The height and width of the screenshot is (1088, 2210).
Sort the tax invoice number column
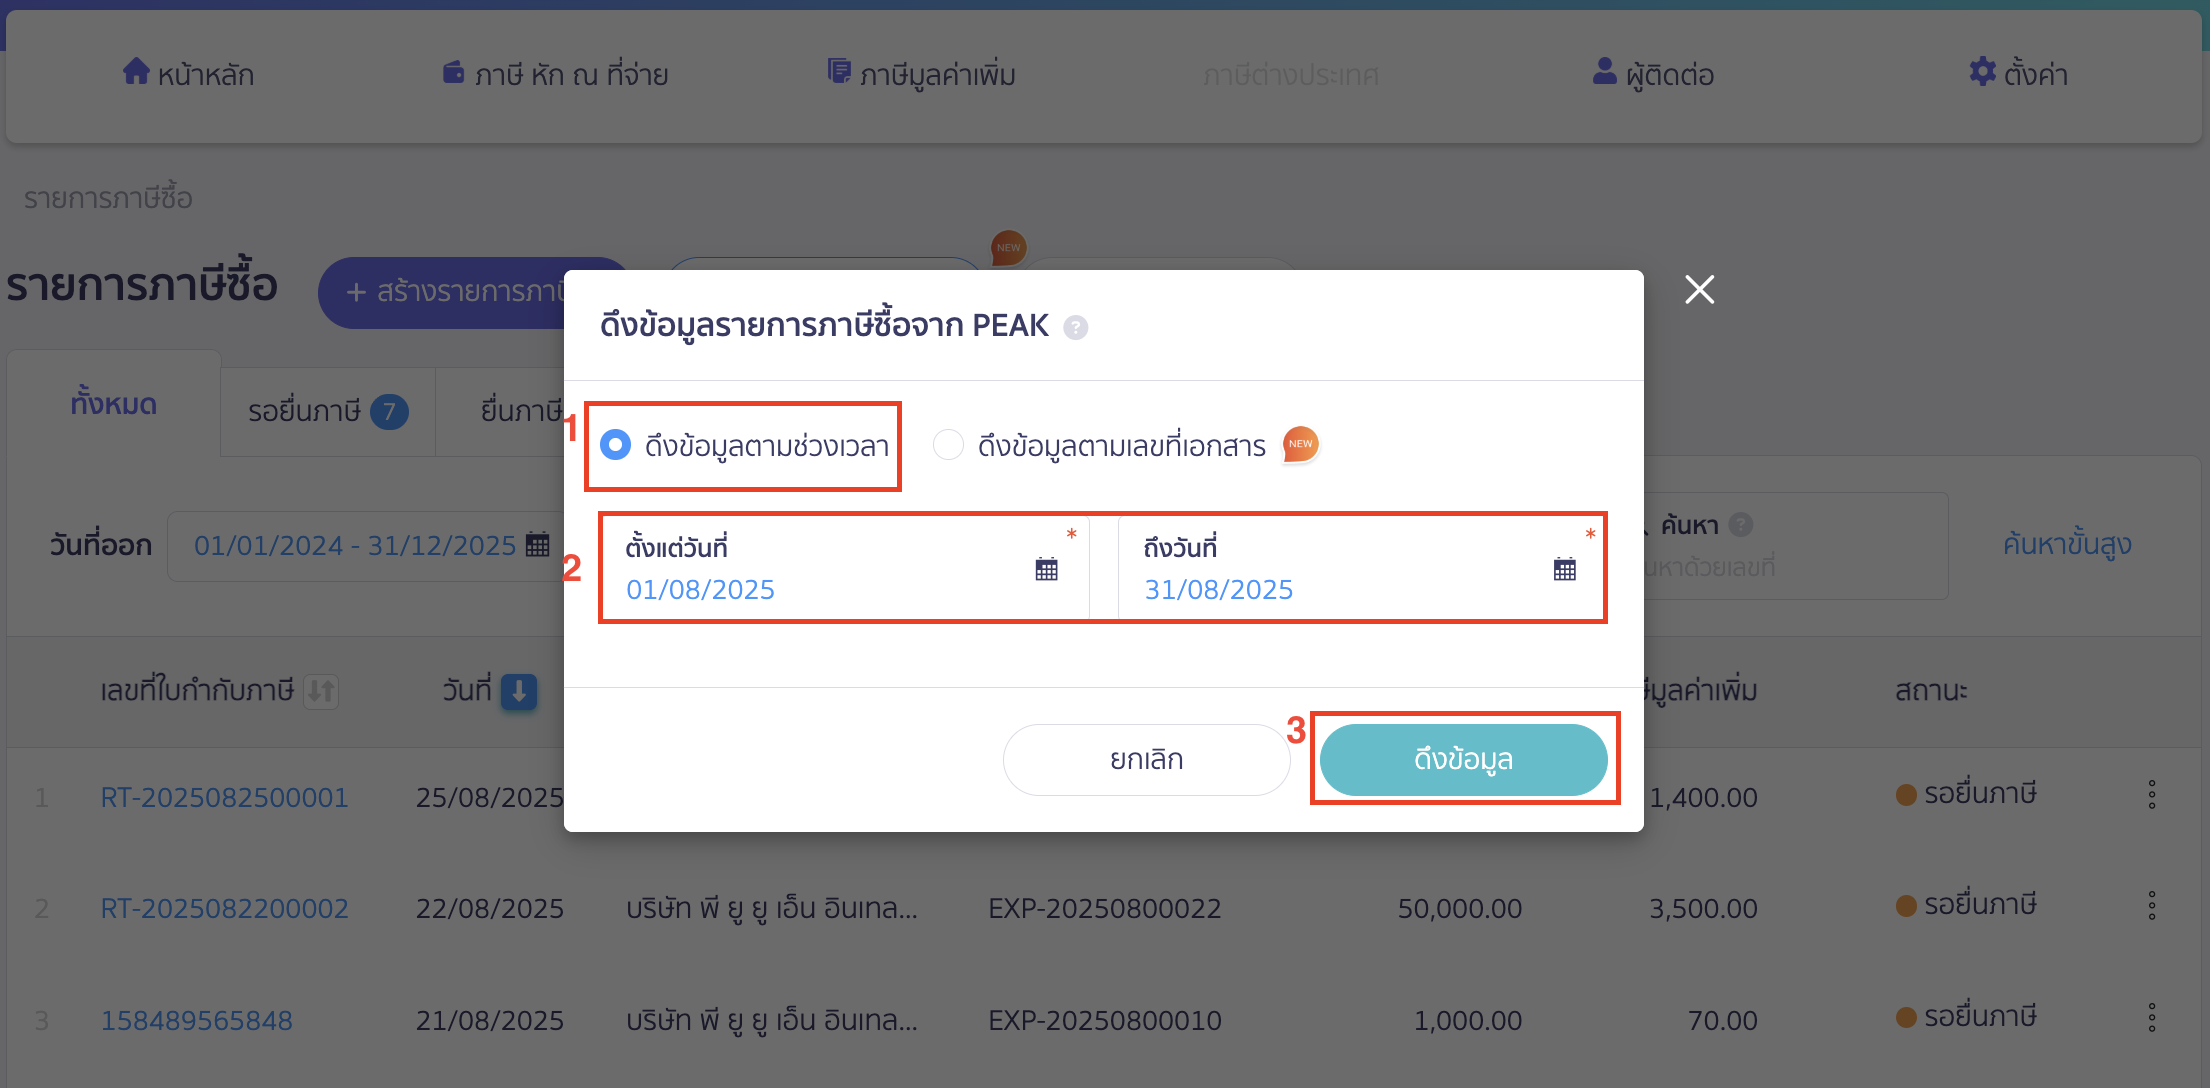pos(321,691)
